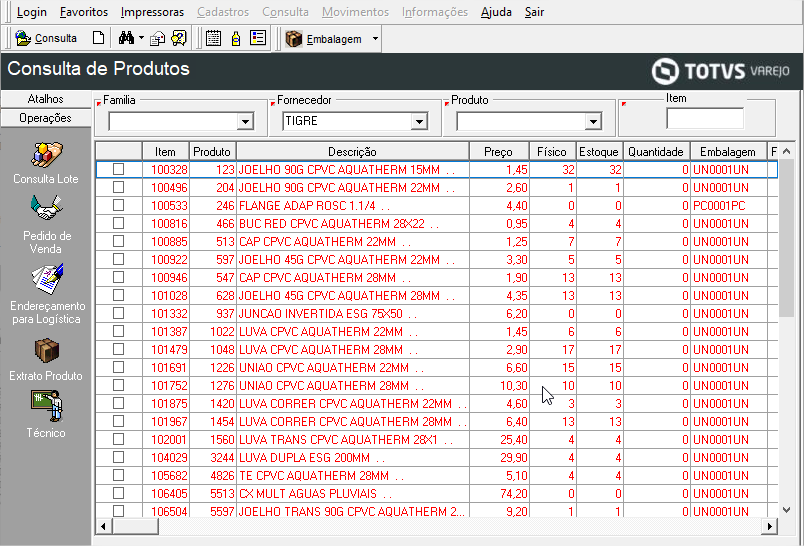Click the Item input field
This screenshot has height=546, width=804.
point(705,118)
